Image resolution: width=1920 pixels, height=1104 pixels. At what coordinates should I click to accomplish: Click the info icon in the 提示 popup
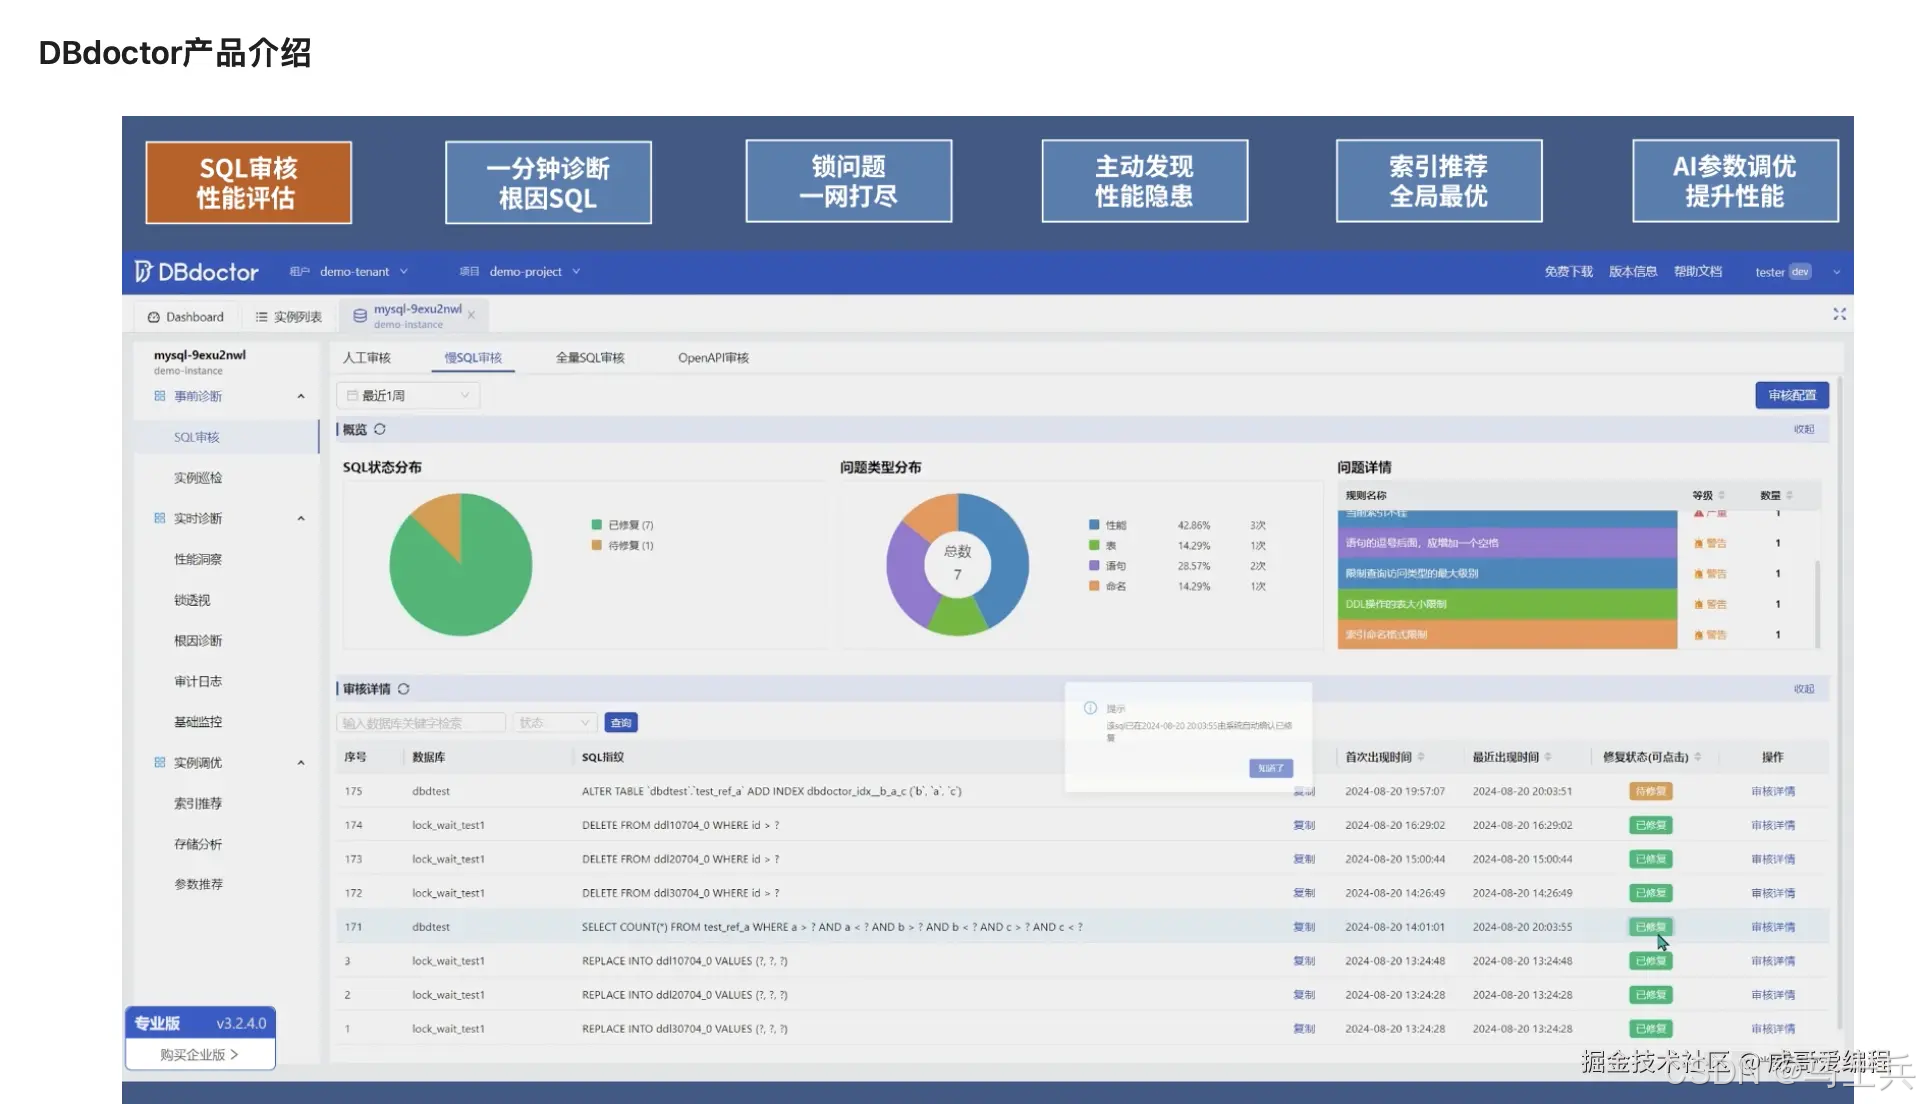coord(1090,708)
